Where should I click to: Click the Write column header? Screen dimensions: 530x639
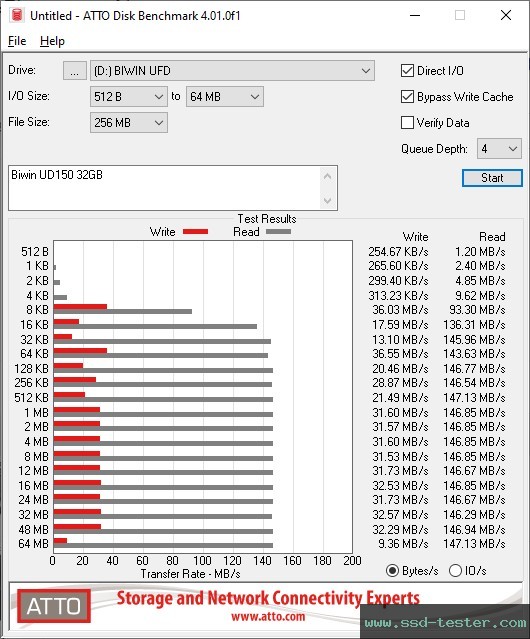pyautogui.click(x=415, y=237)
